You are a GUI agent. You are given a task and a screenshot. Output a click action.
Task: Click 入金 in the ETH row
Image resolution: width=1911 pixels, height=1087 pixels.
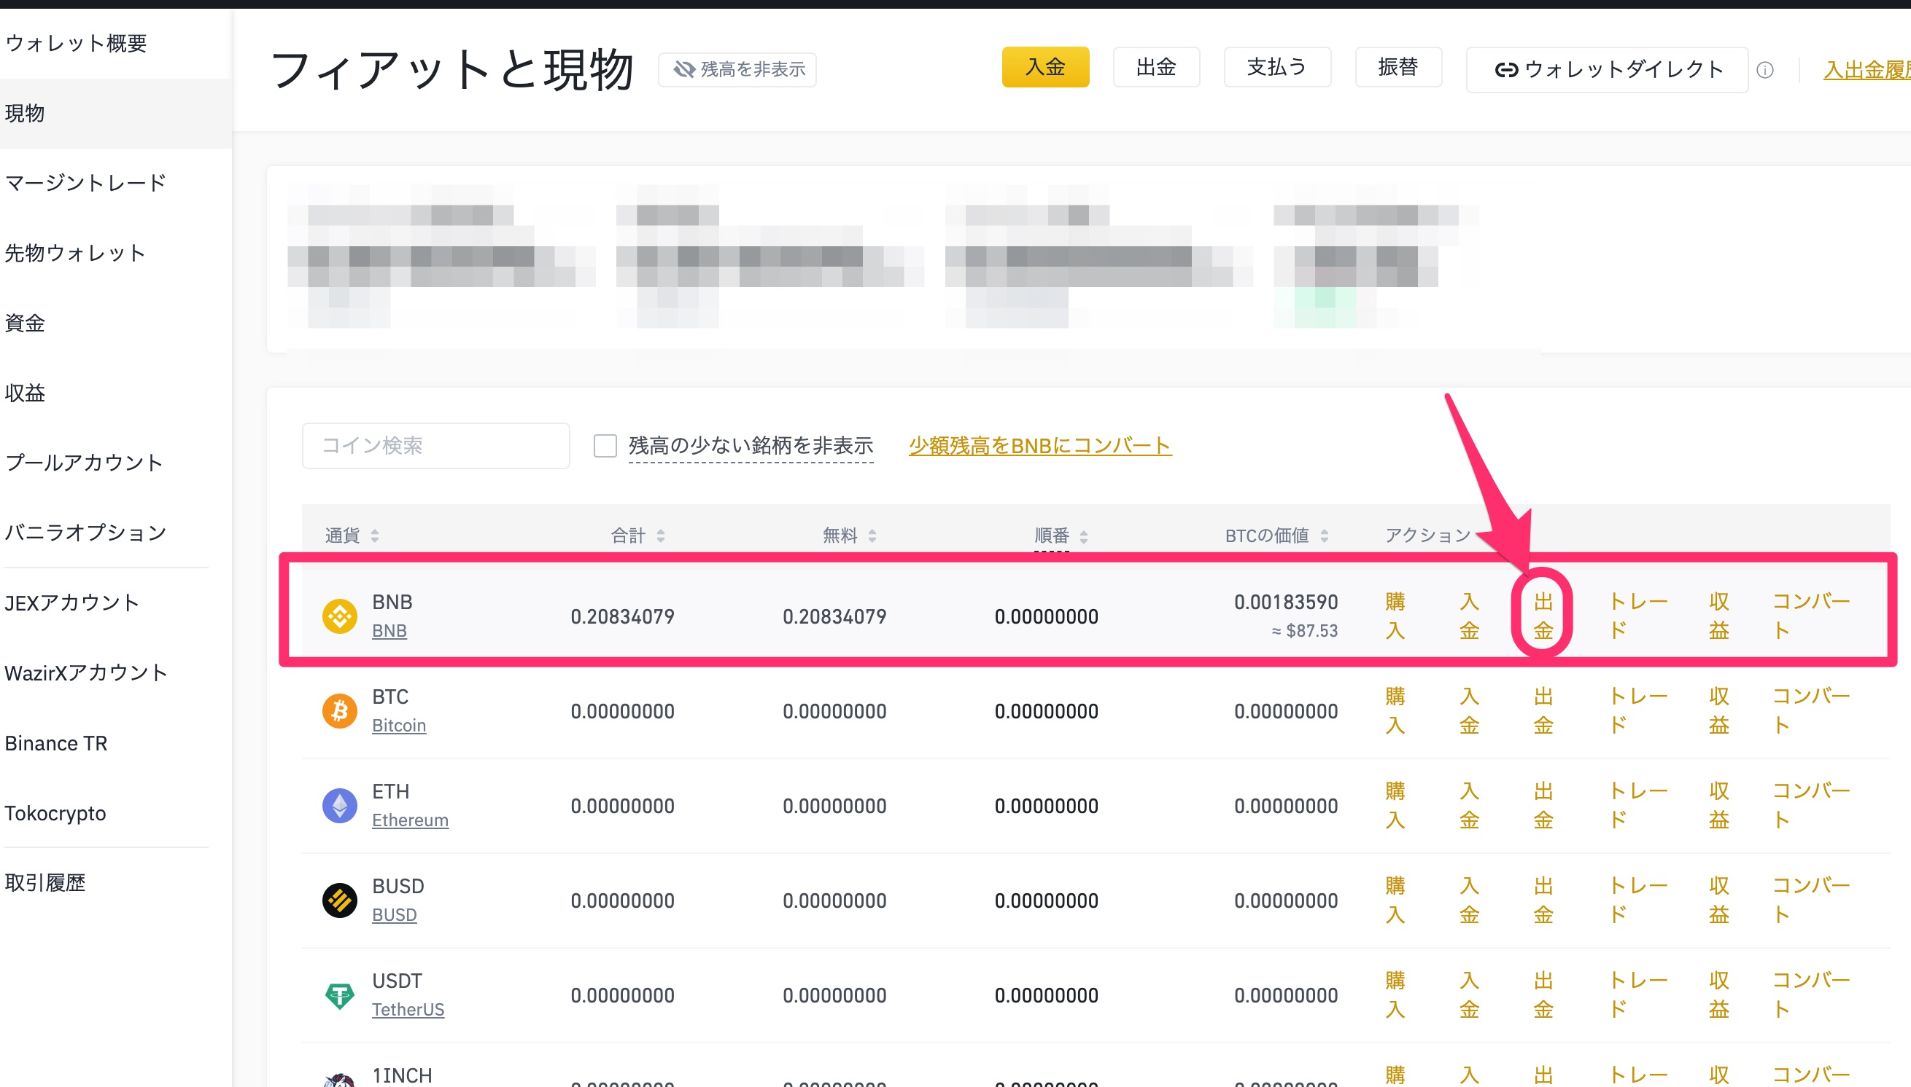[x=1469, y=806]
